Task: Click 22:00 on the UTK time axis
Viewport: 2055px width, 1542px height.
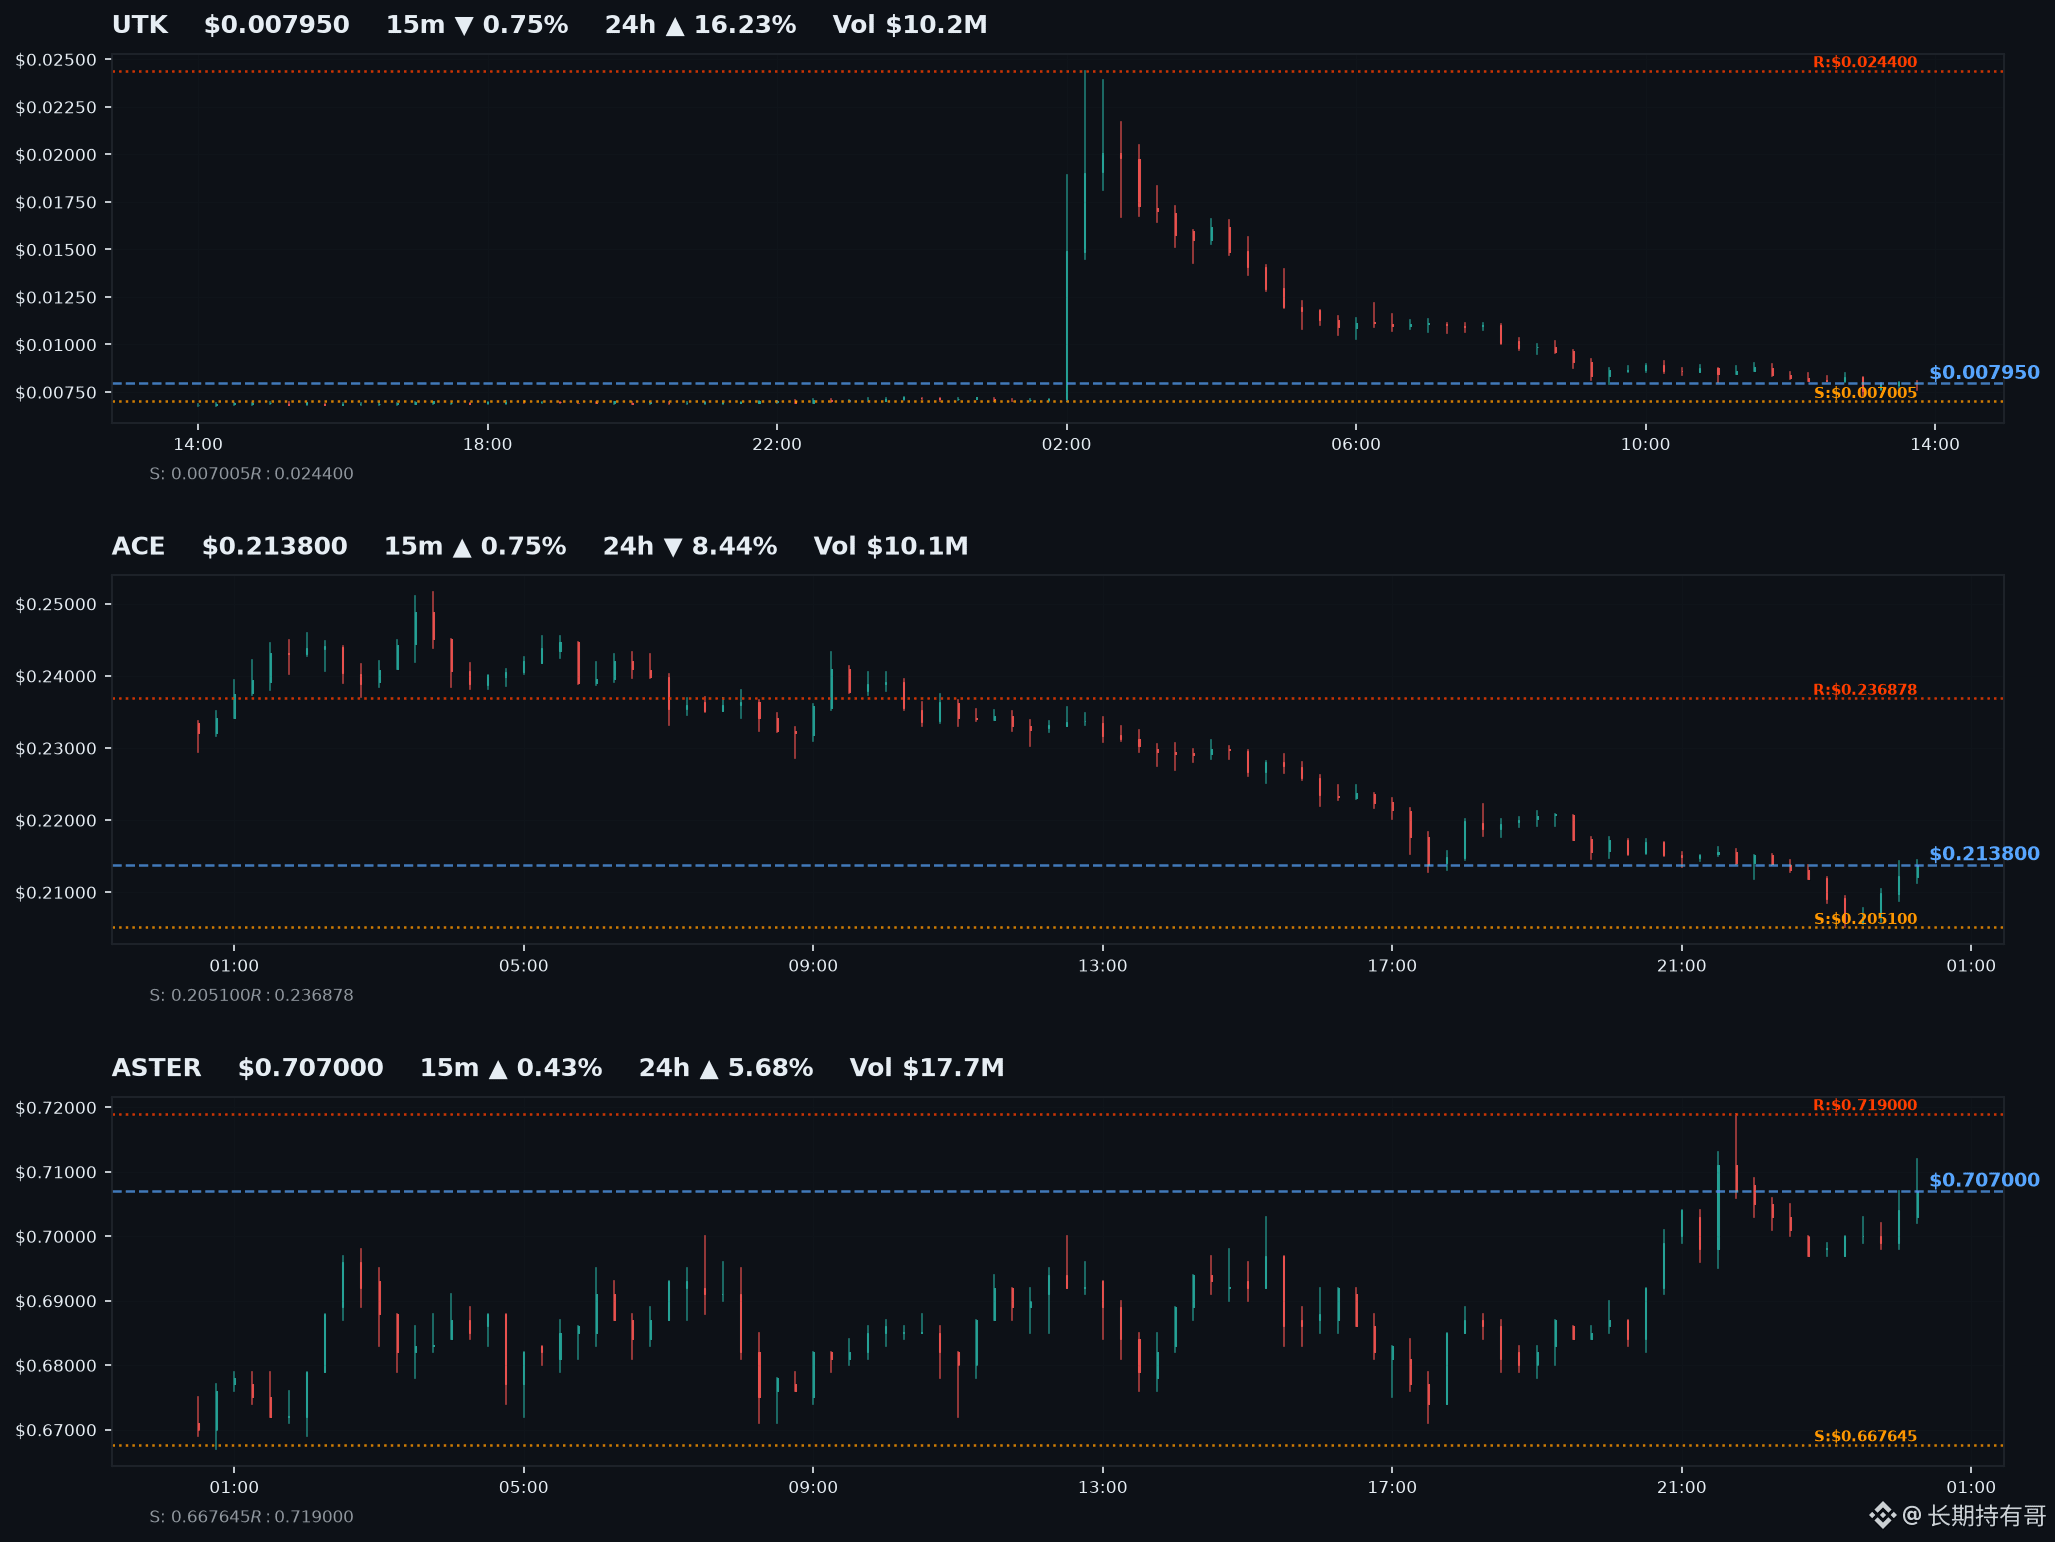Action: [x=777, y=445]
